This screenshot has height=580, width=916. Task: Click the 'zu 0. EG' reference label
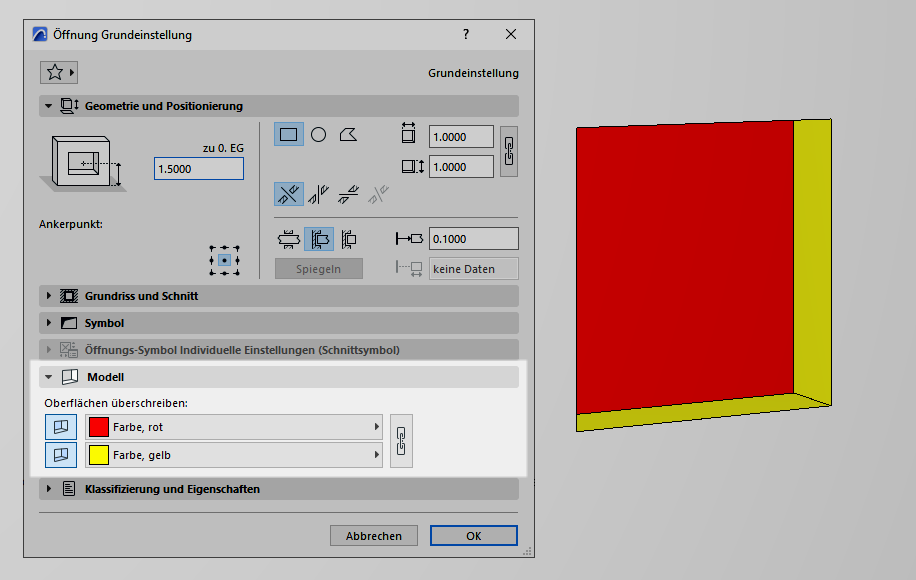(223, 148)
